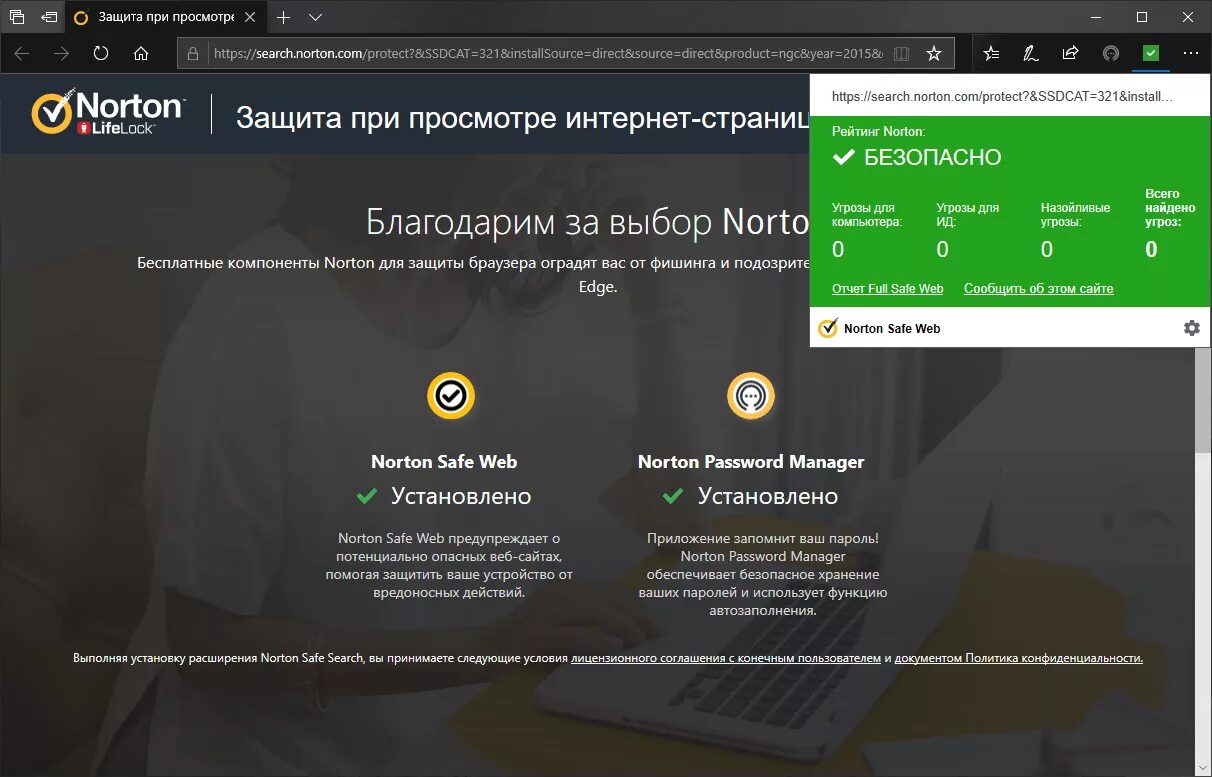Click Установлено status under Password Manager
Screen dimensions: 1212x777
[x=768, y=496]
